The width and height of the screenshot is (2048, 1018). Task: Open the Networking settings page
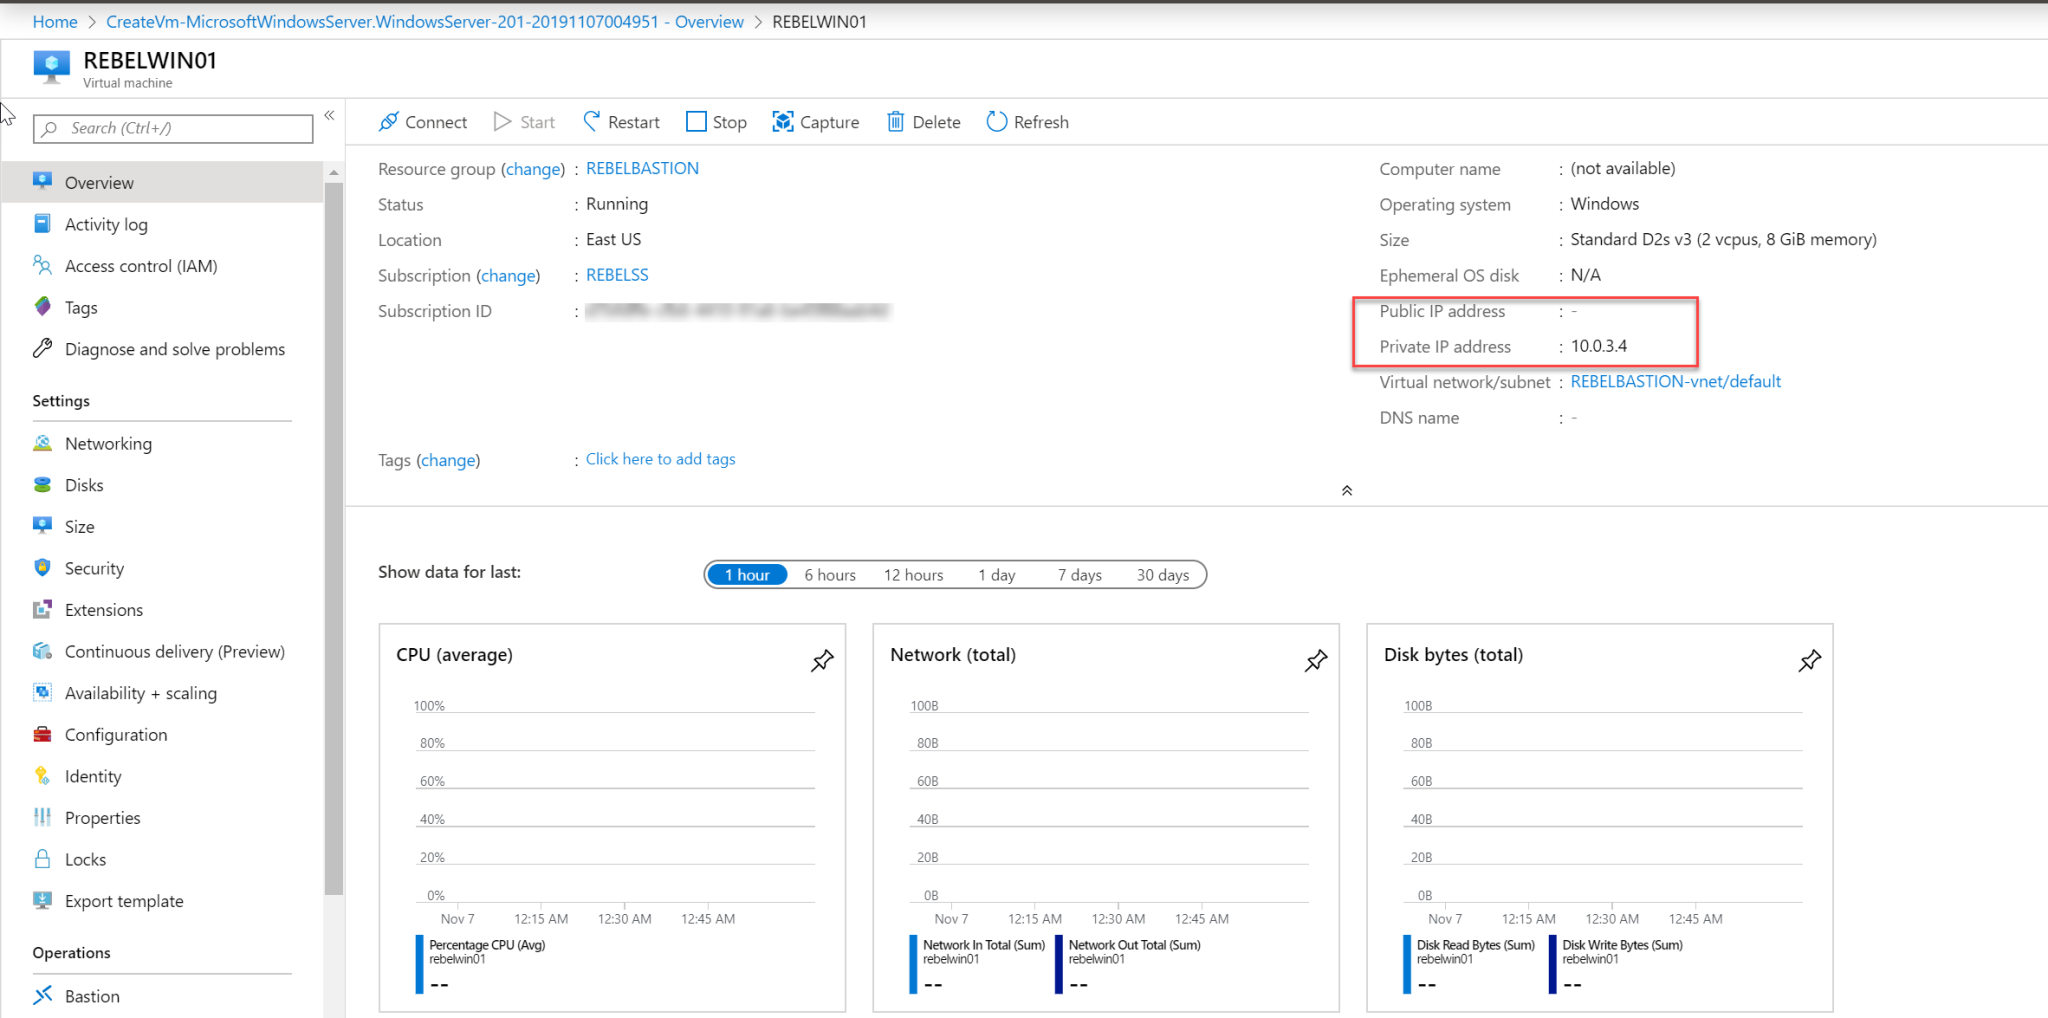(108, 444)
